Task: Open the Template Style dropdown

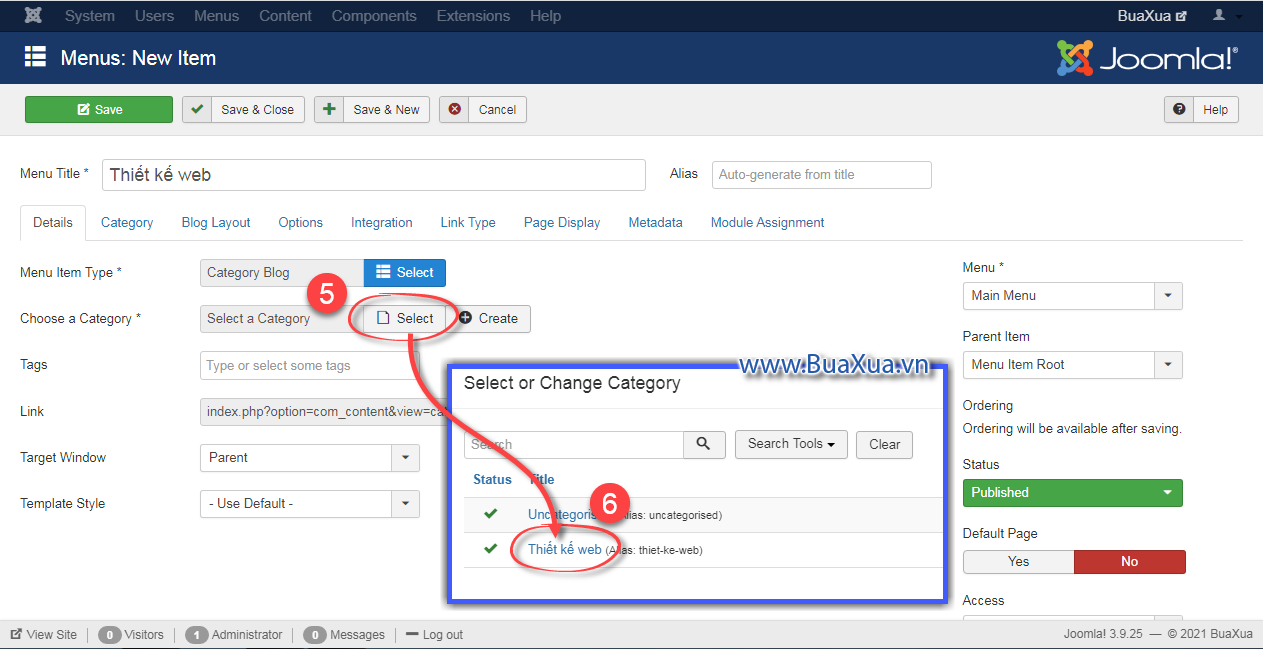Action: (x=310, y=504)
